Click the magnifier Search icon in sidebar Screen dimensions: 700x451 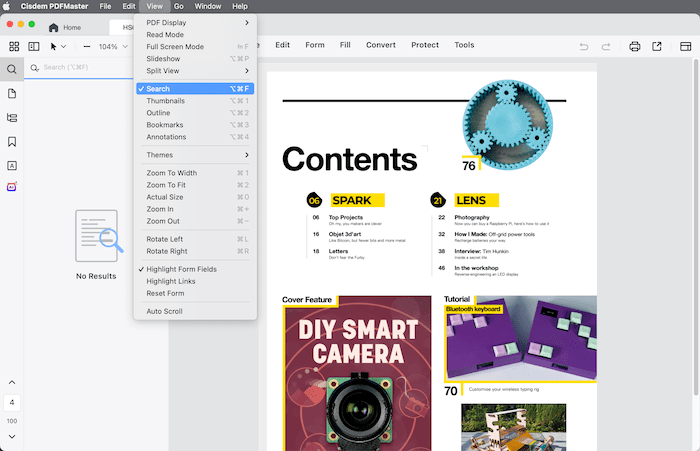point(12,69)
